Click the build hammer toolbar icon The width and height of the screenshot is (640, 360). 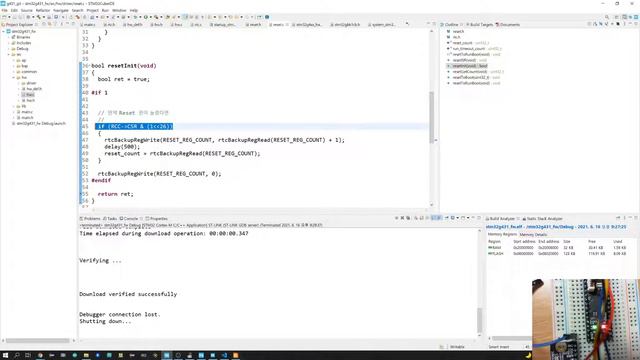point(39,17)
